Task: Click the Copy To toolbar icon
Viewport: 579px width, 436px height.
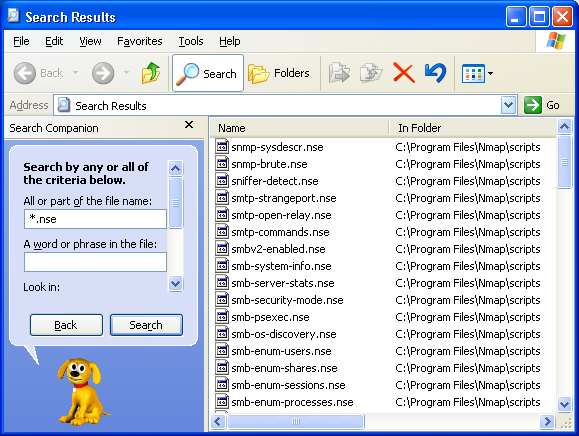Action: [x=371, y=73]
